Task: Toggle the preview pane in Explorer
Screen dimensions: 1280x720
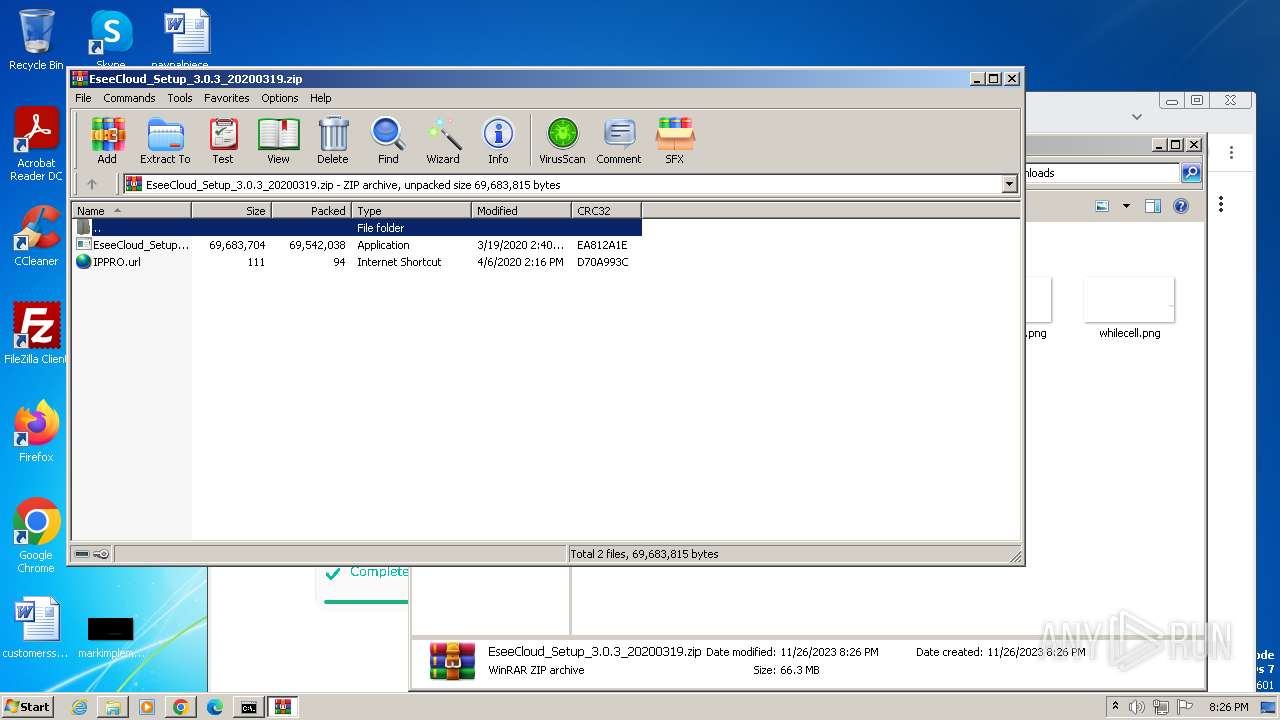Action: (x=1153, y=206)
